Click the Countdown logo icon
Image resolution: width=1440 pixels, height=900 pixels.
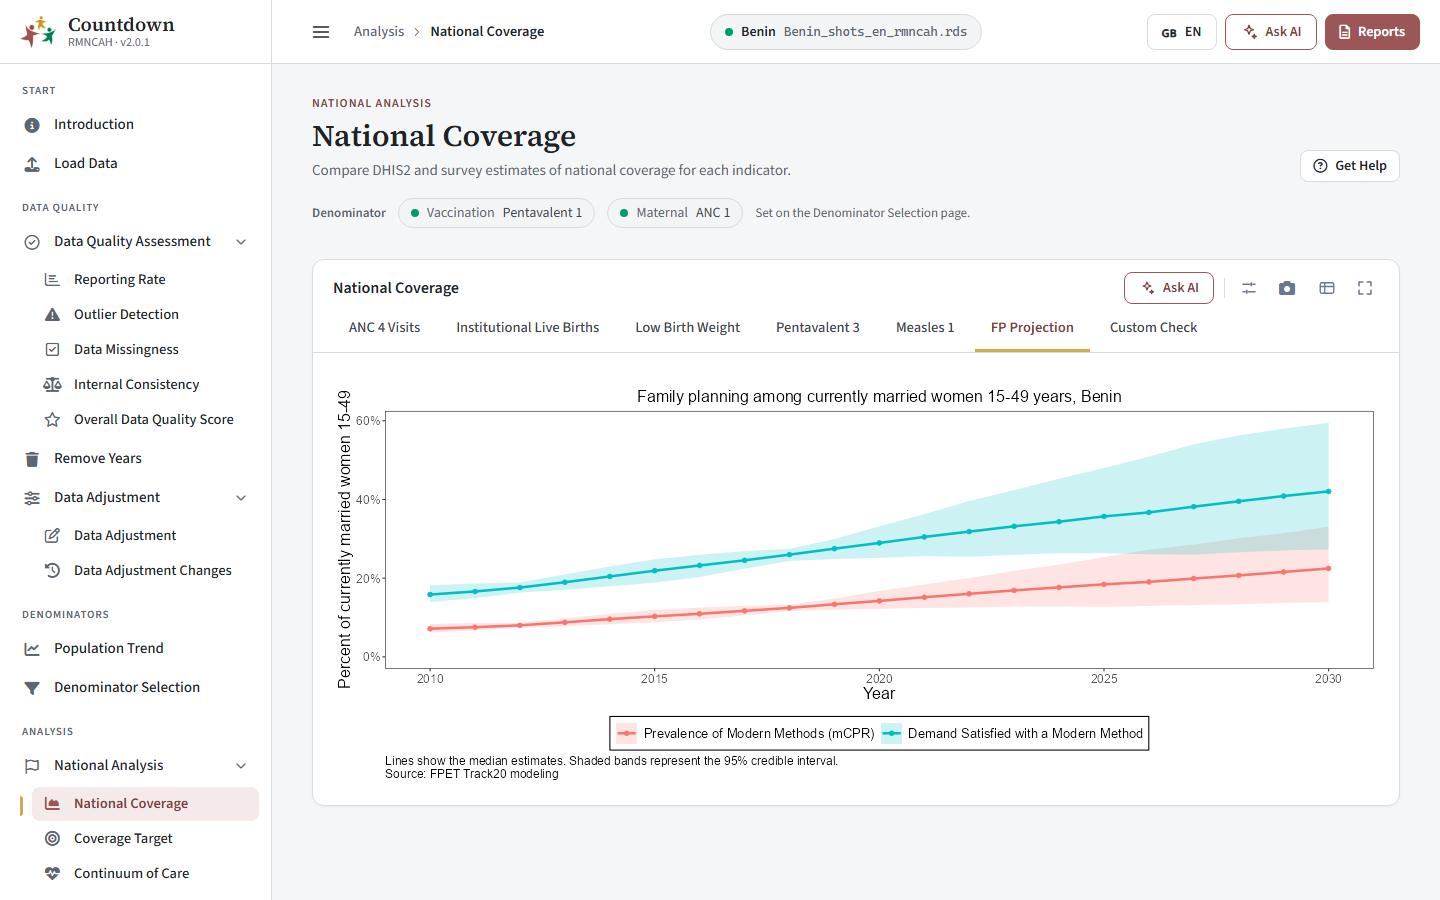38,32
